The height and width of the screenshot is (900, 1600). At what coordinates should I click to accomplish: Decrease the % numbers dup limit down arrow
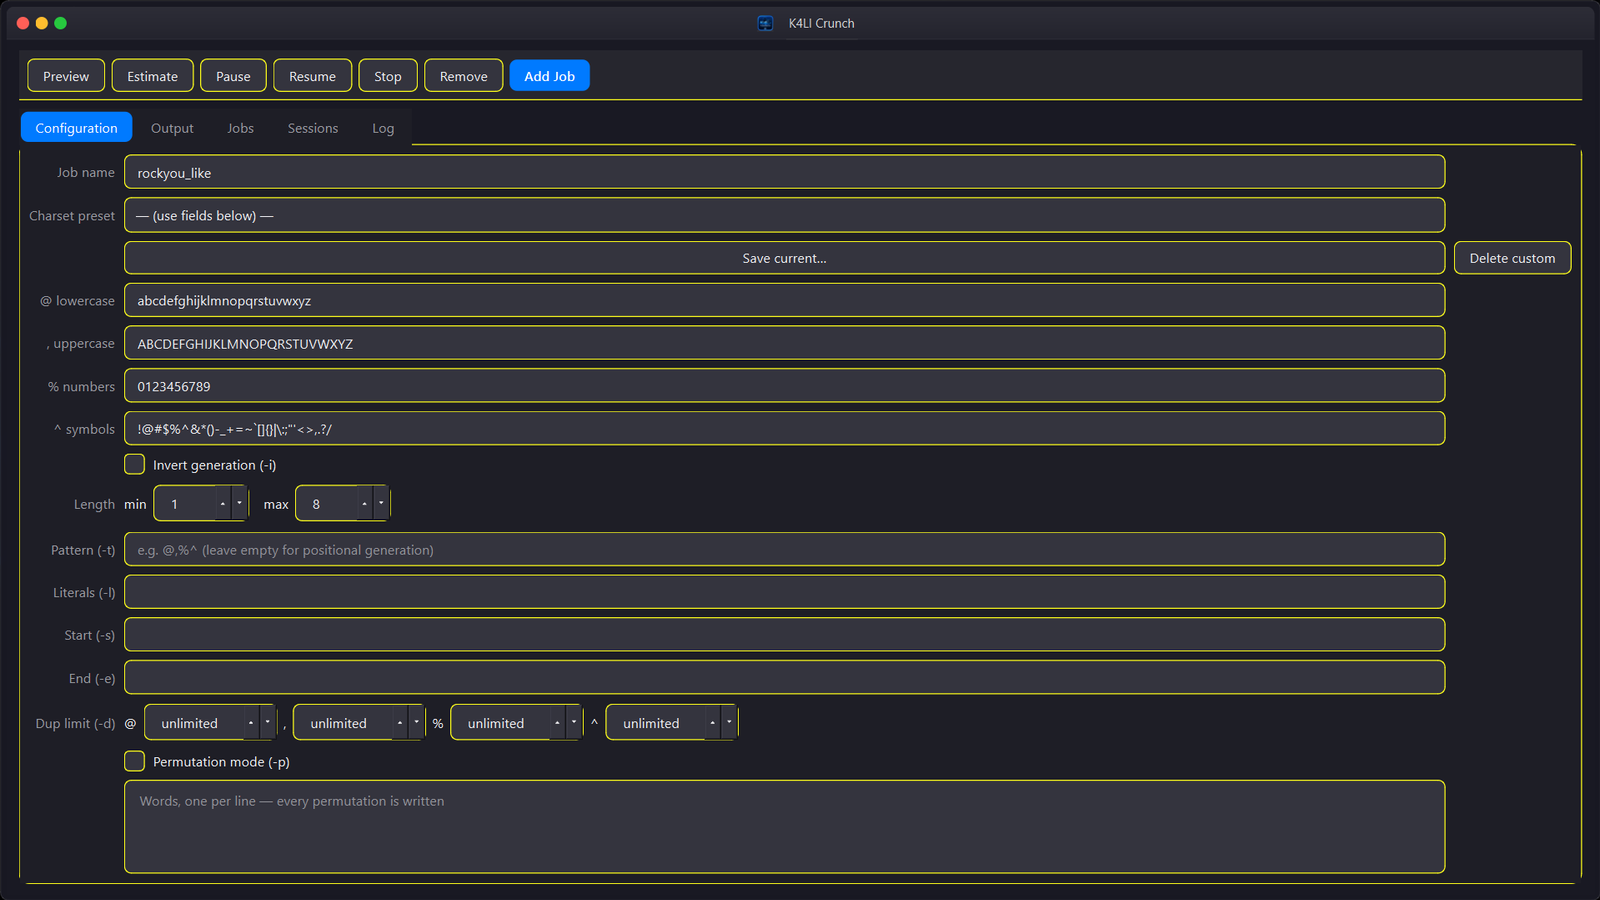pyautogui.click(x=573, y=723)
